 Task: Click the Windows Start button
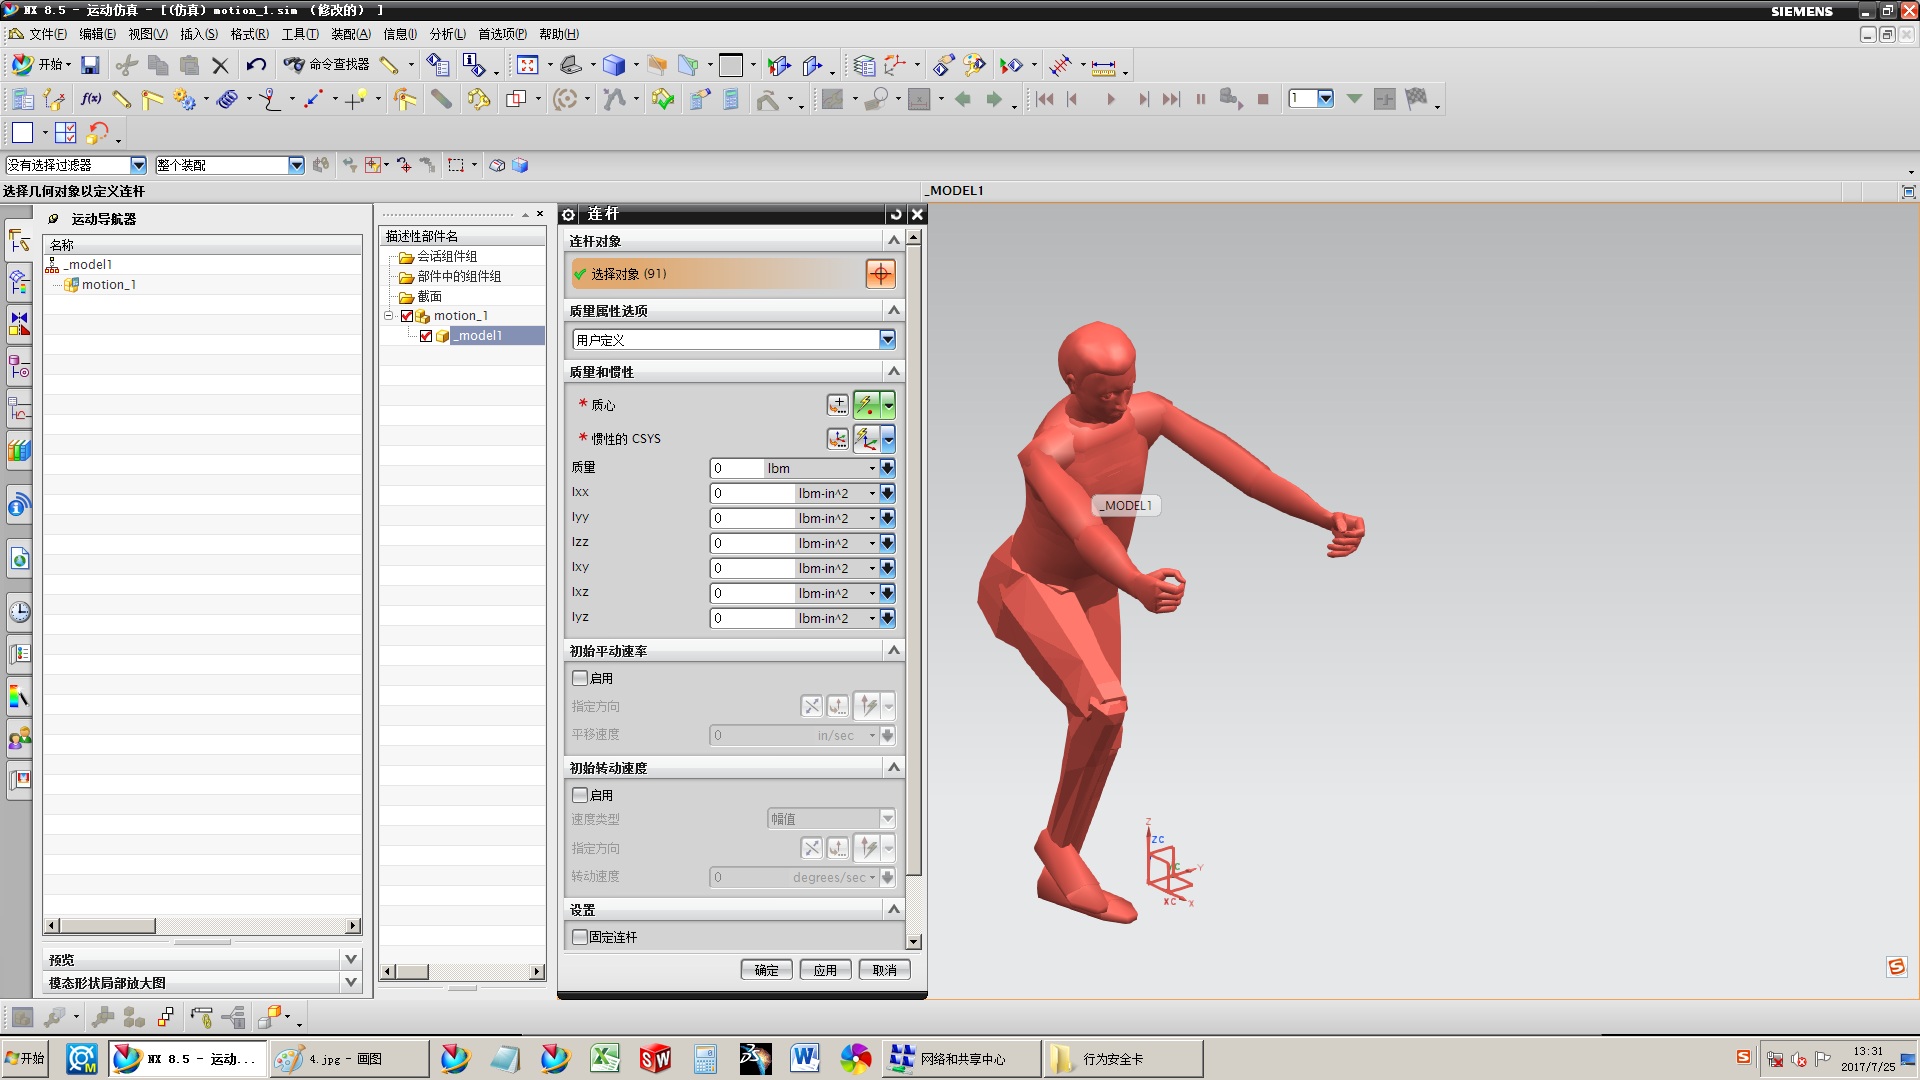[26, 1058]
